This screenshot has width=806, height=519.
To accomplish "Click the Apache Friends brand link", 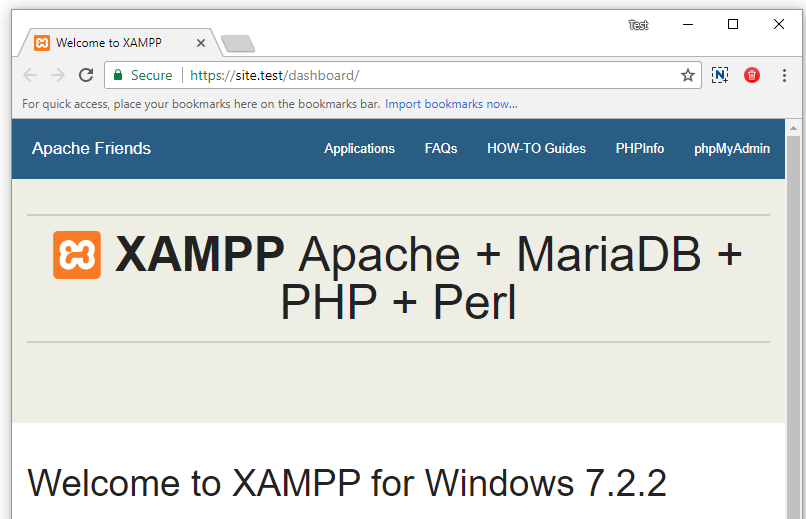I will tap(91, 148).
